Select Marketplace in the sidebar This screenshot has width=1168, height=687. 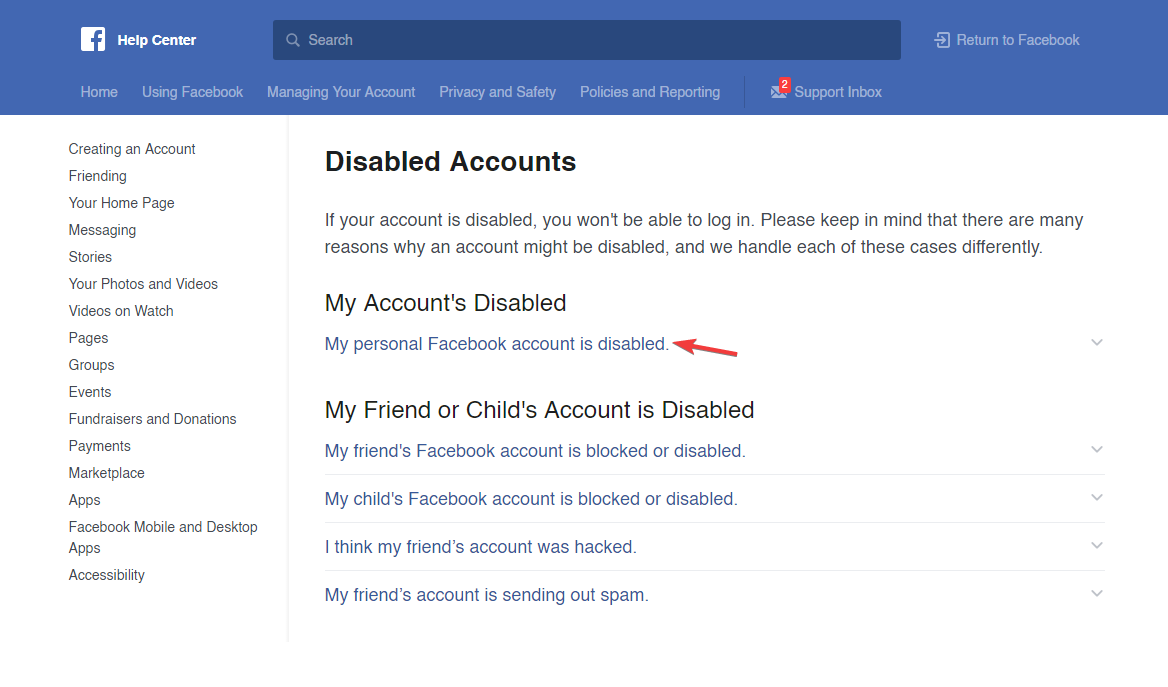coord(107,473)
